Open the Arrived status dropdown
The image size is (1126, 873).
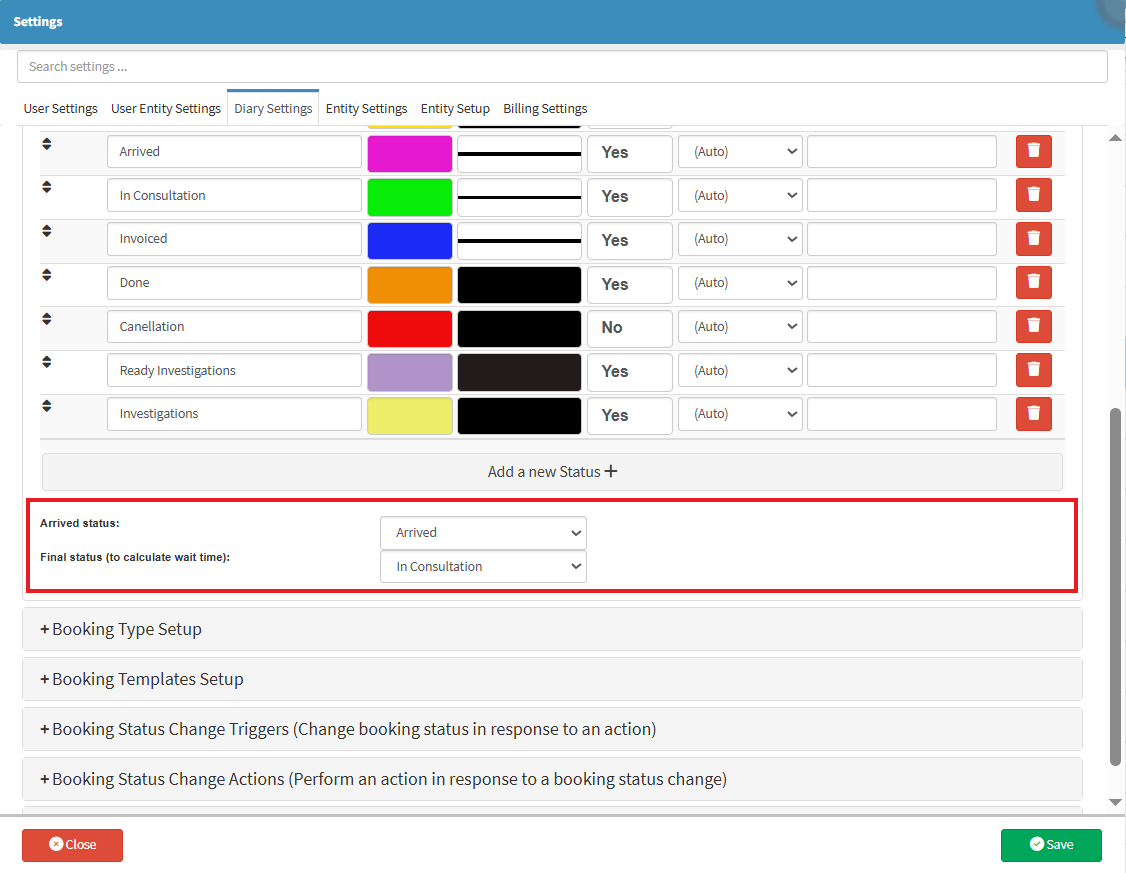tap(483, 533)
